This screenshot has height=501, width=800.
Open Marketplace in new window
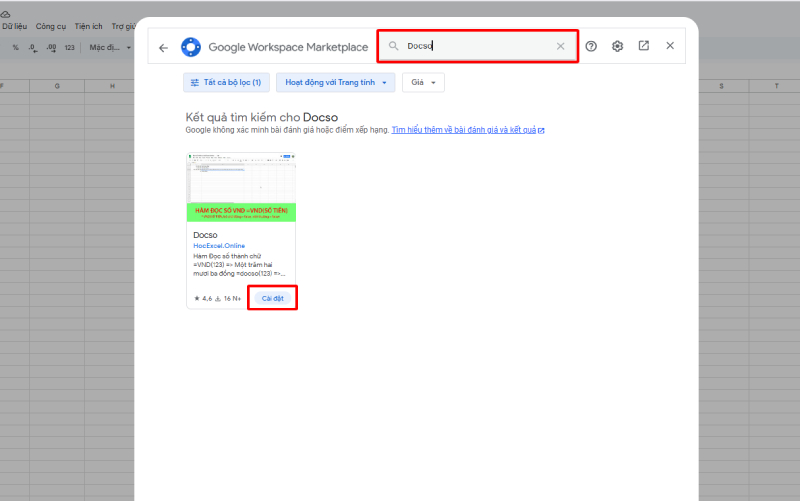(x=644, y=46)
